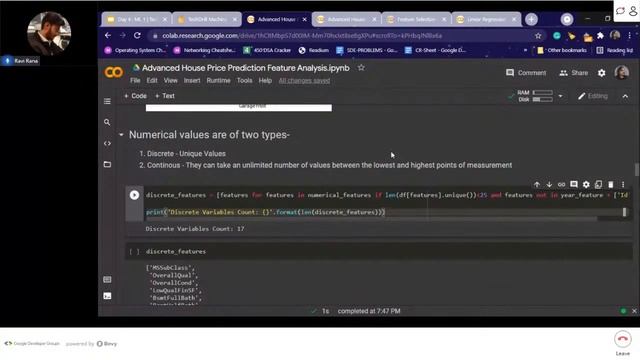Screen dimensions: 640x360
Task: Go back in browser
Action: pos(108,36)
